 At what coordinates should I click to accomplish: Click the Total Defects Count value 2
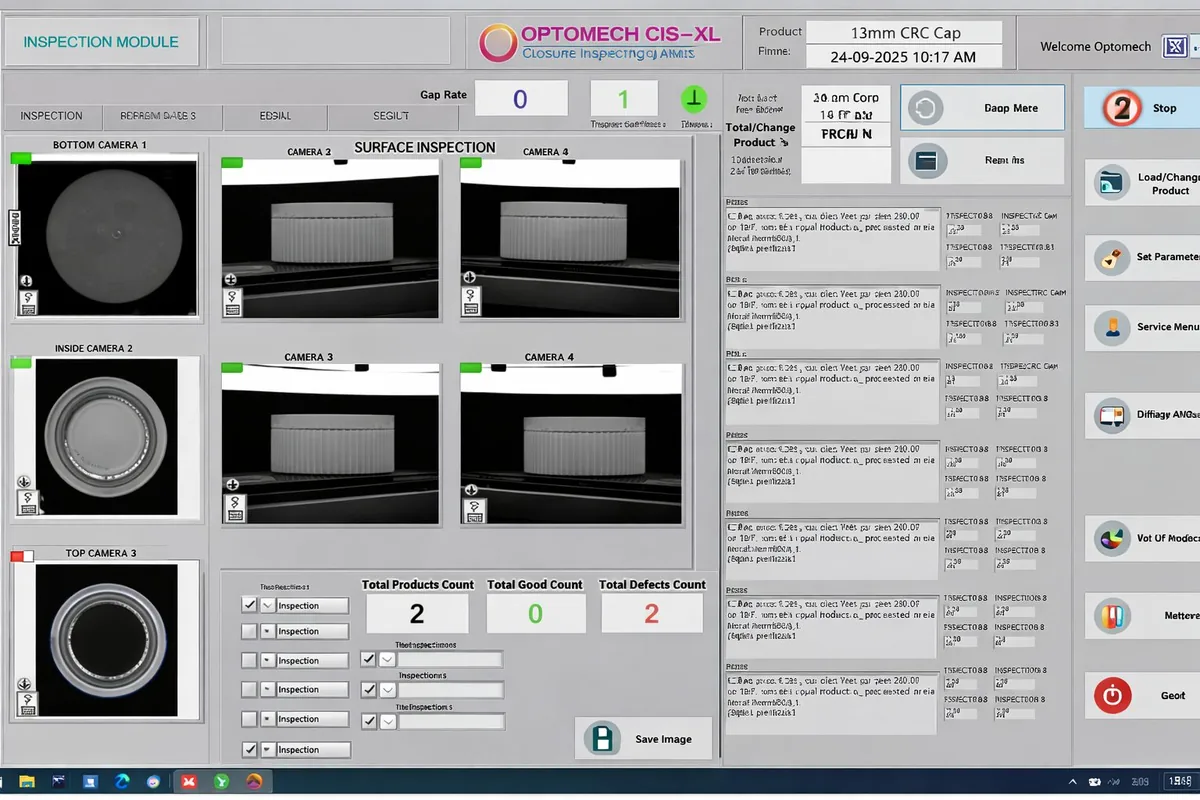click(652, 614)
